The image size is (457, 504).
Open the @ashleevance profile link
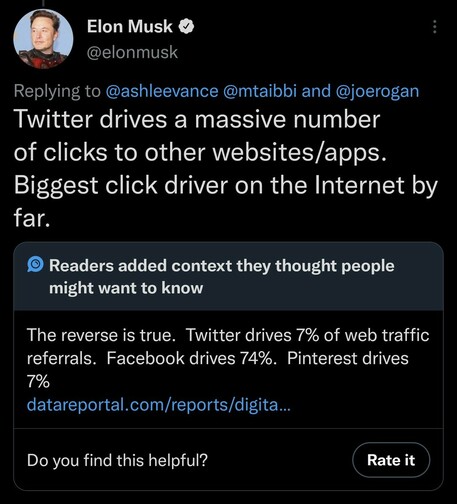162,91
